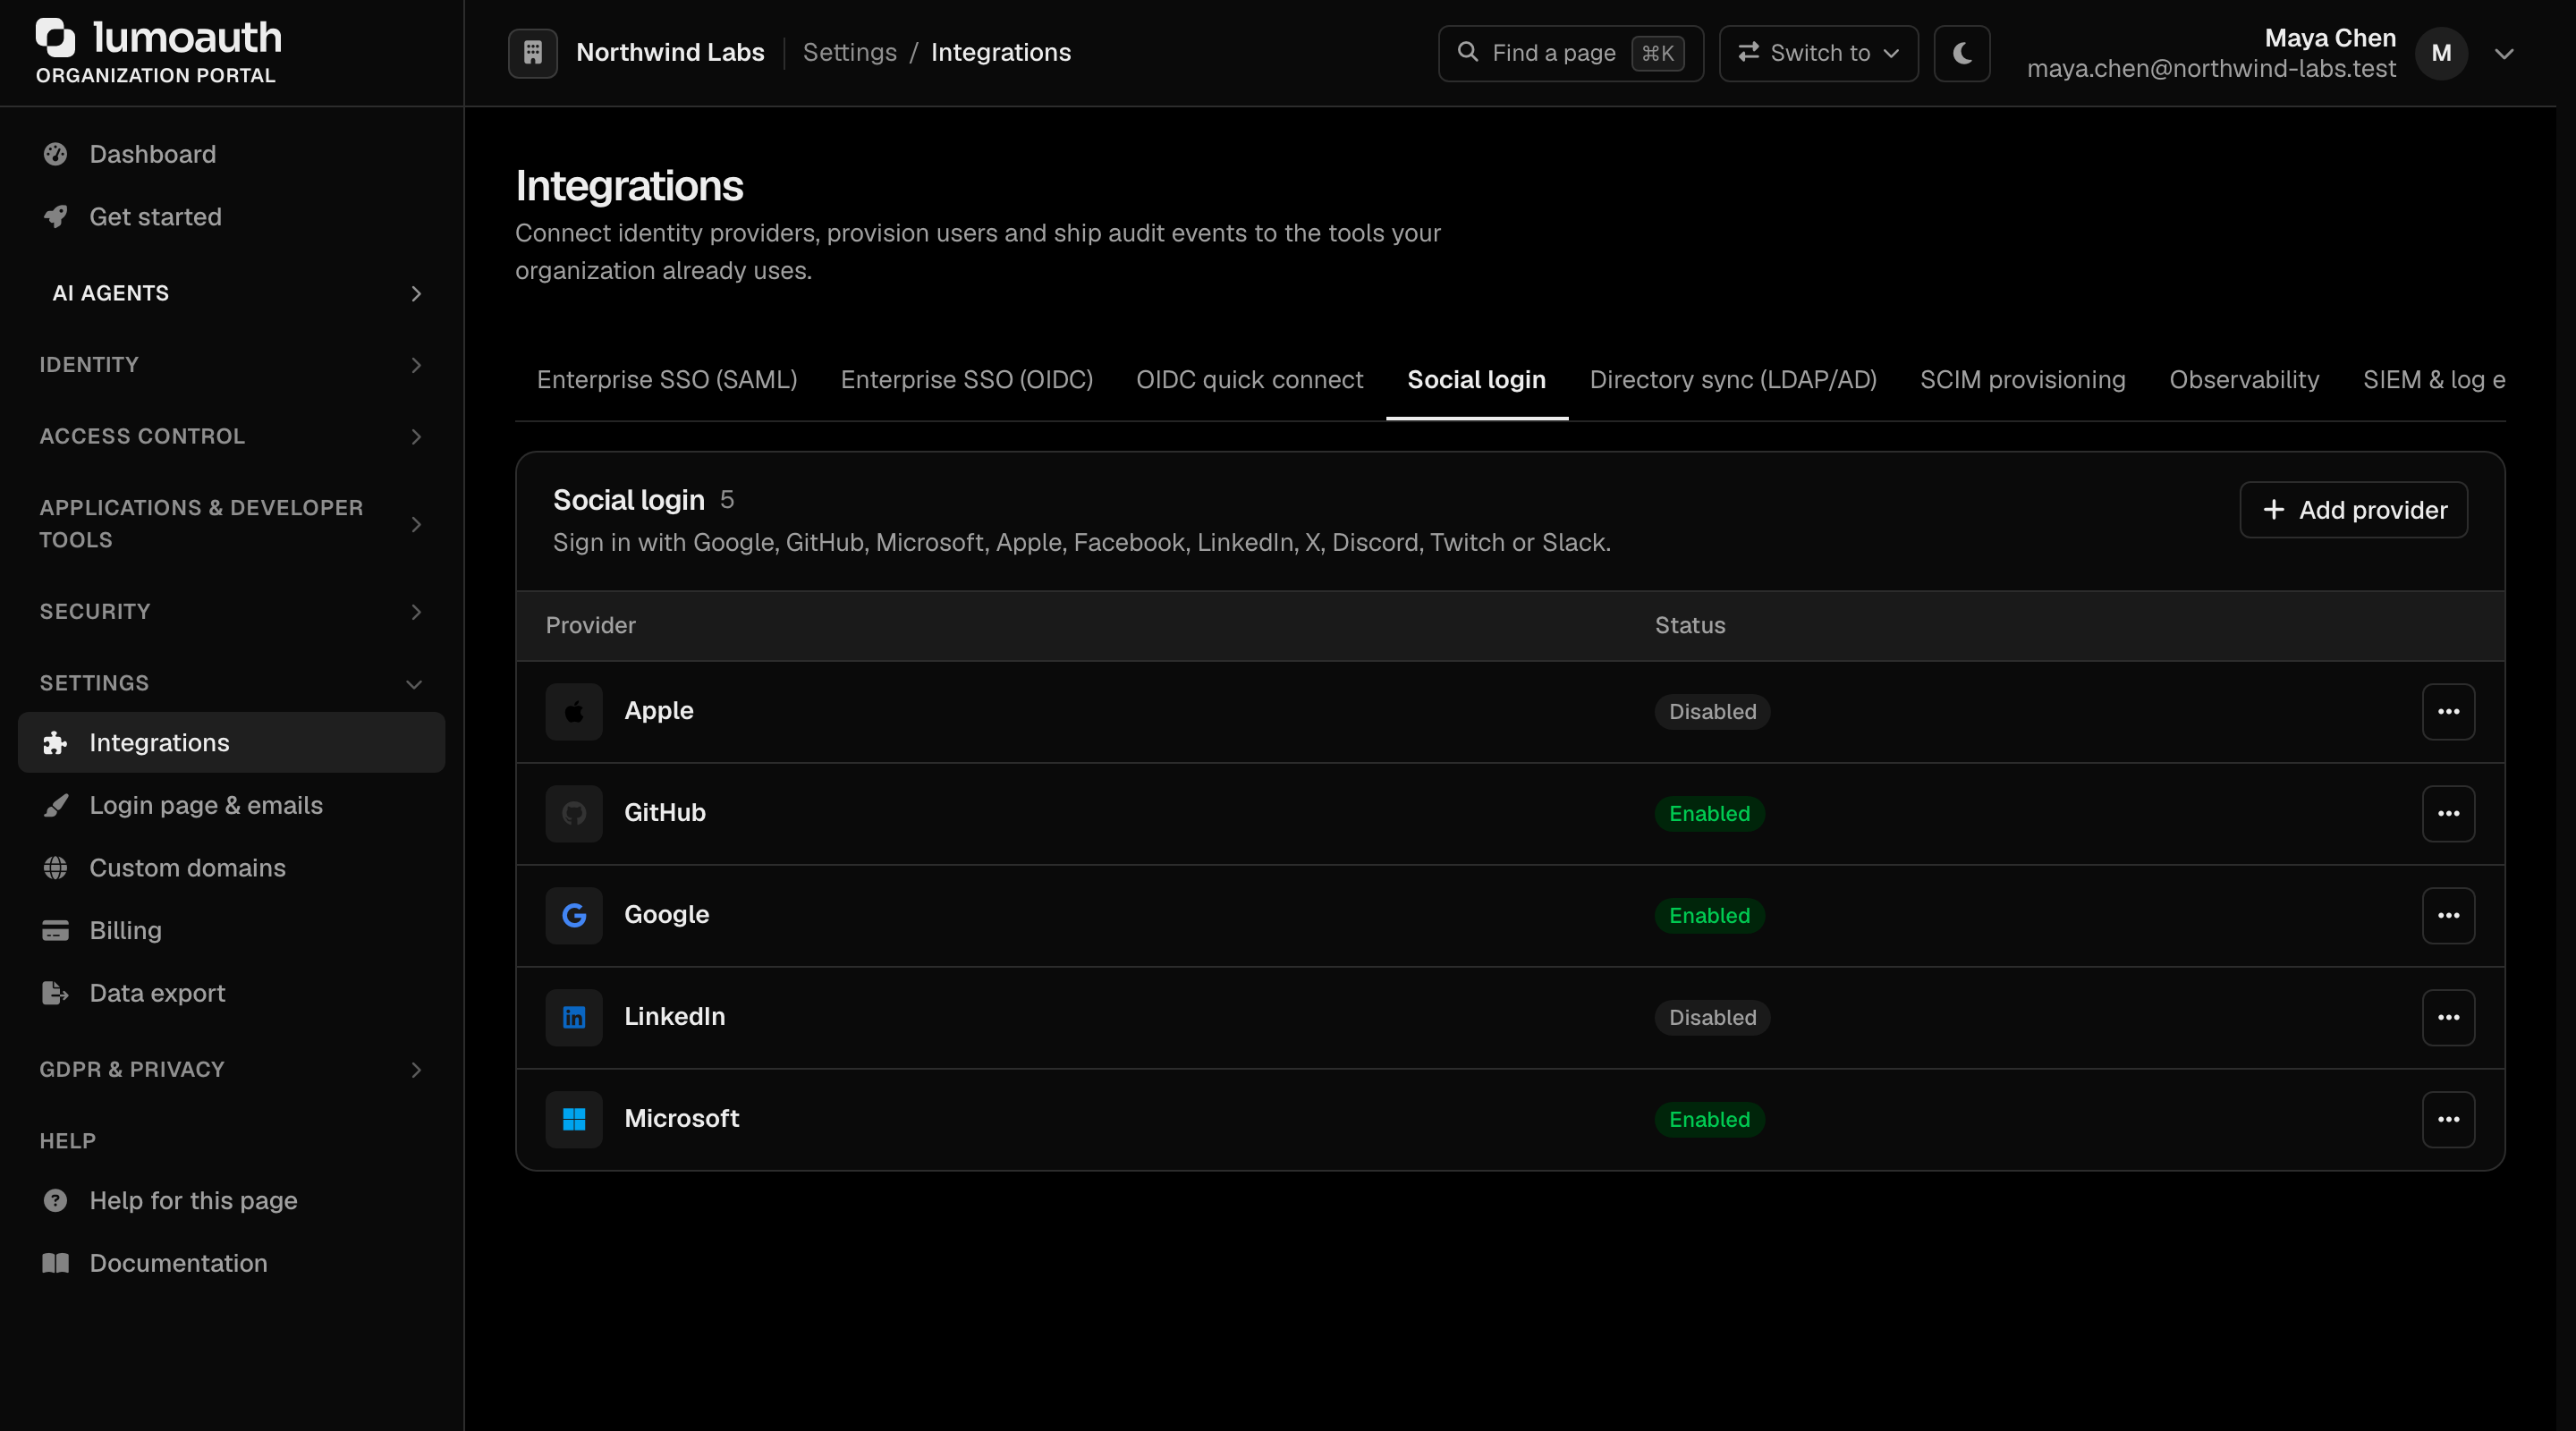Expand the Access Control section

[x=232, y=436]
